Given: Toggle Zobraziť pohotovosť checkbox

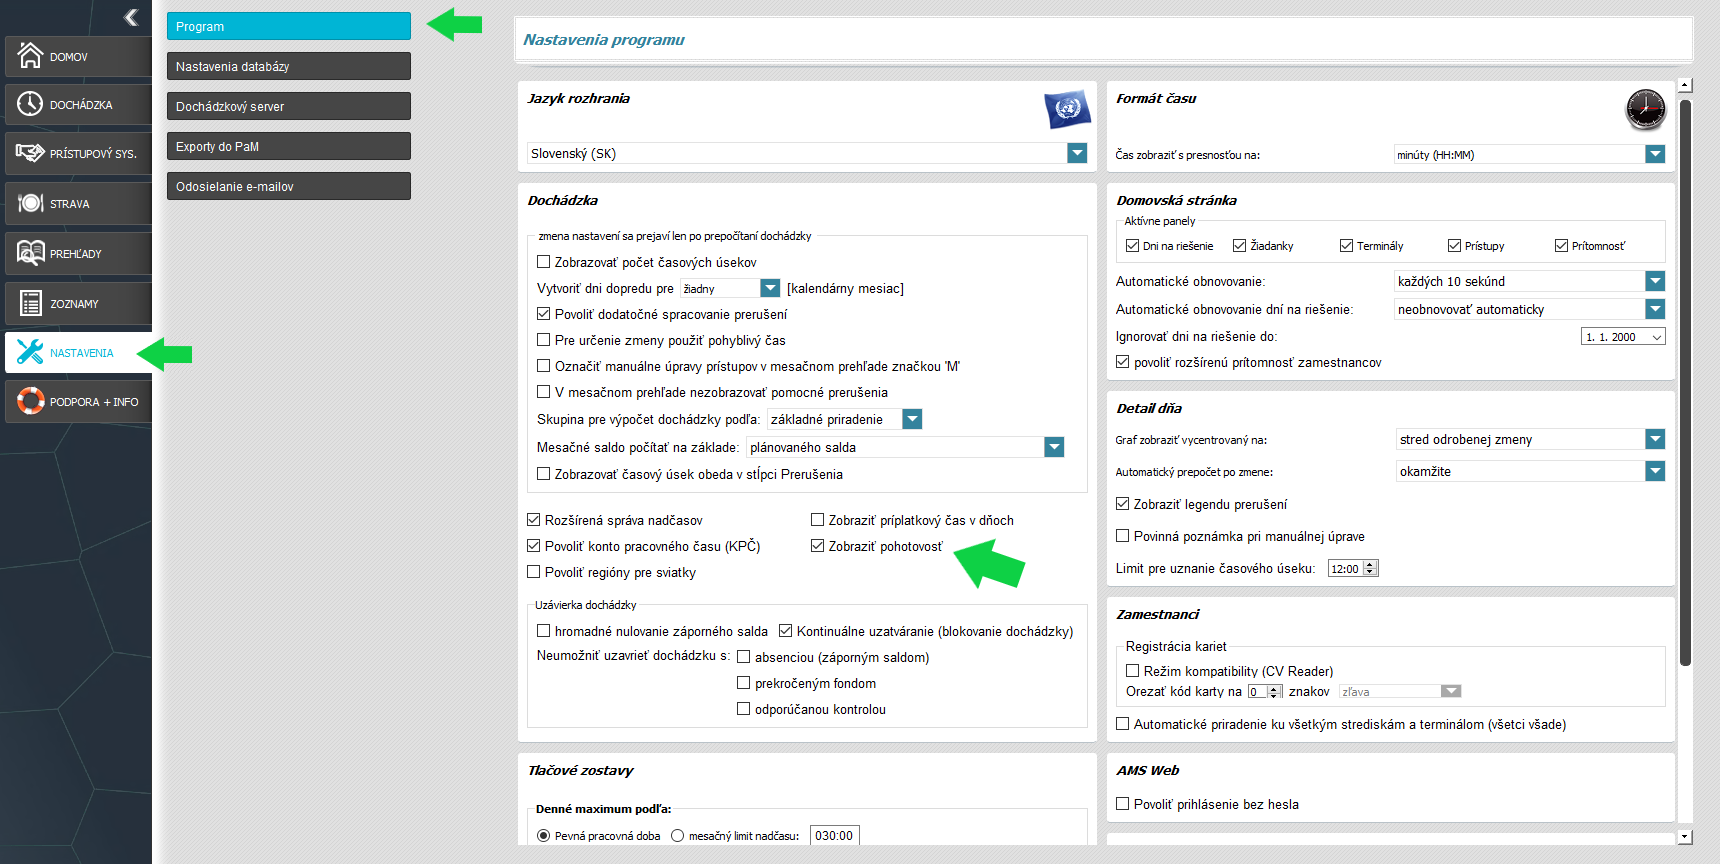Looking at the screenshot, I should click(x=818, y=546).
